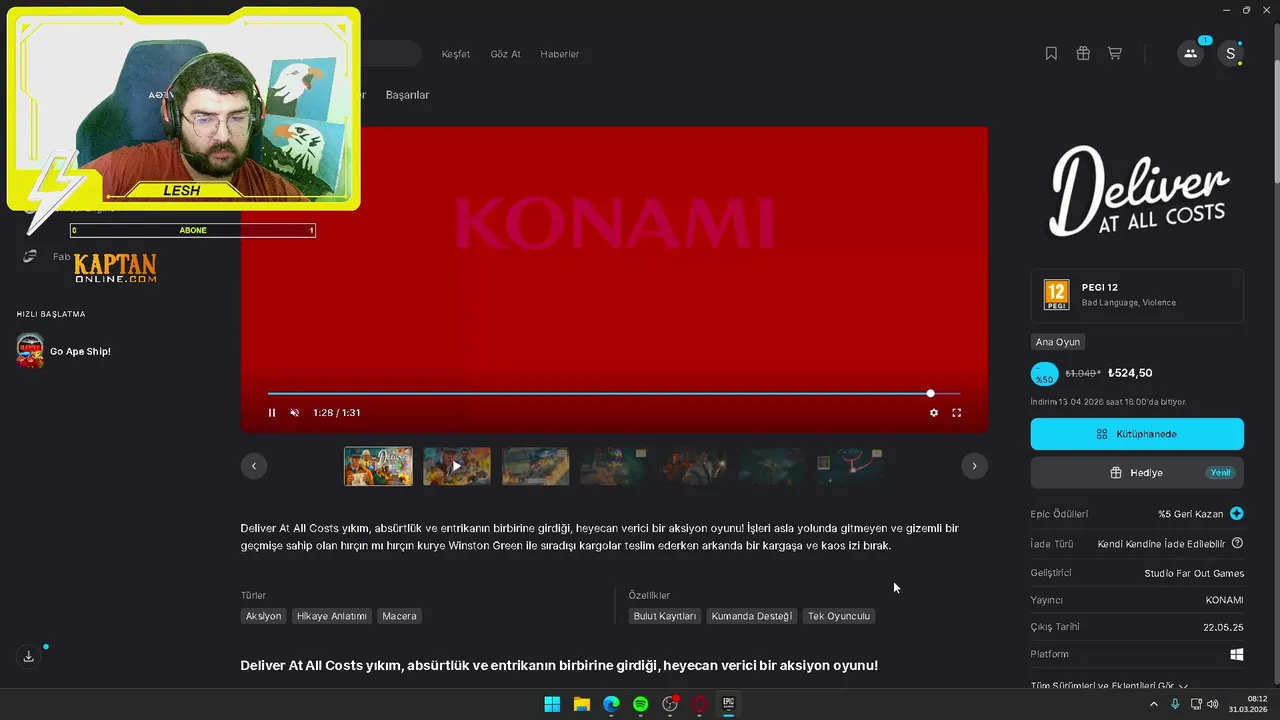Click the microphone tray icon
The height and width of the screenshot is (720, 1280).
coord(1175,704)
